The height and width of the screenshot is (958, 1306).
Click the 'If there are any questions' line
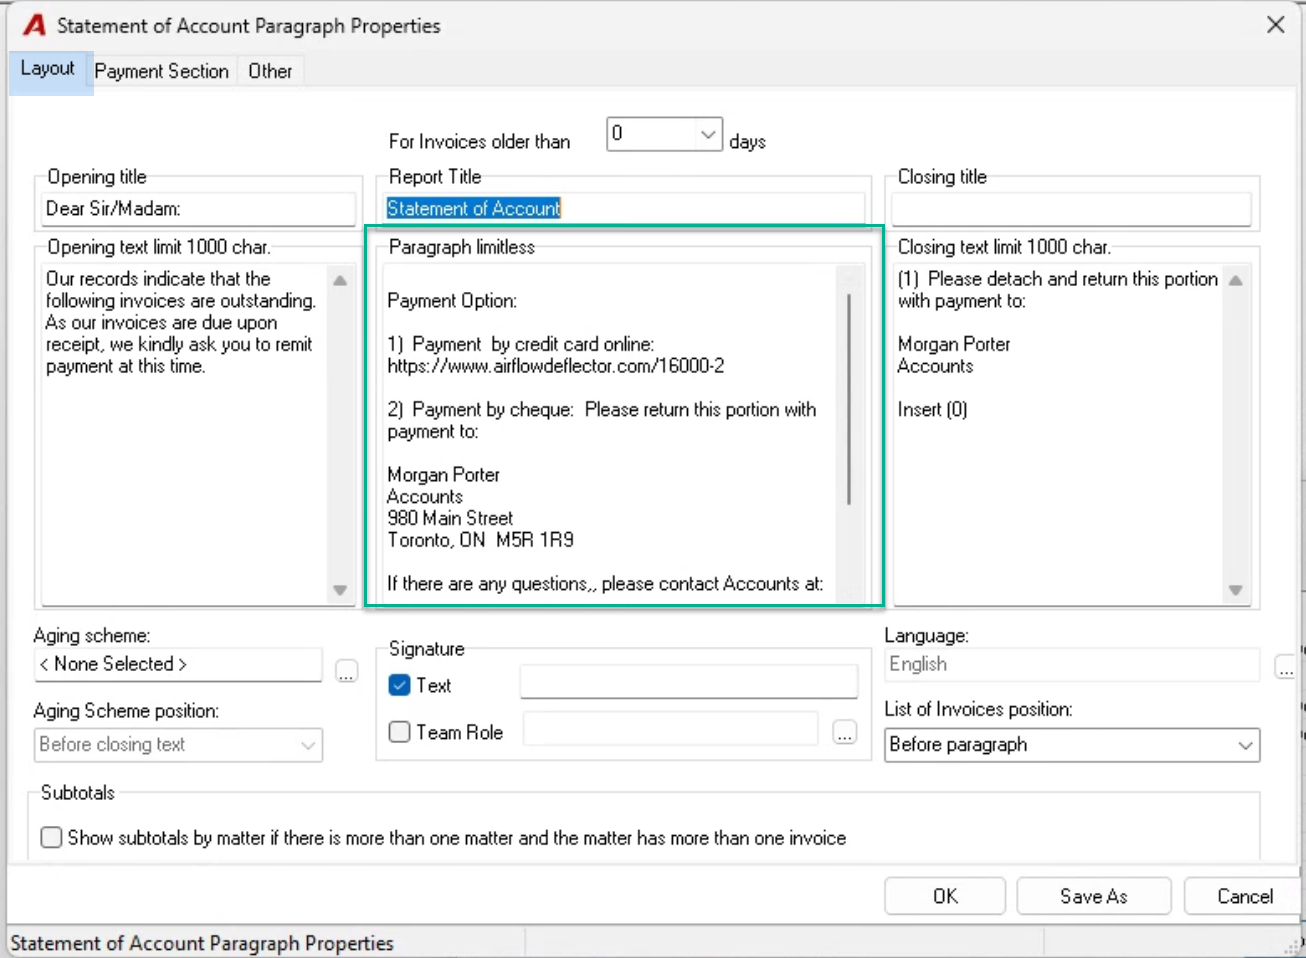tap(605, 584)
